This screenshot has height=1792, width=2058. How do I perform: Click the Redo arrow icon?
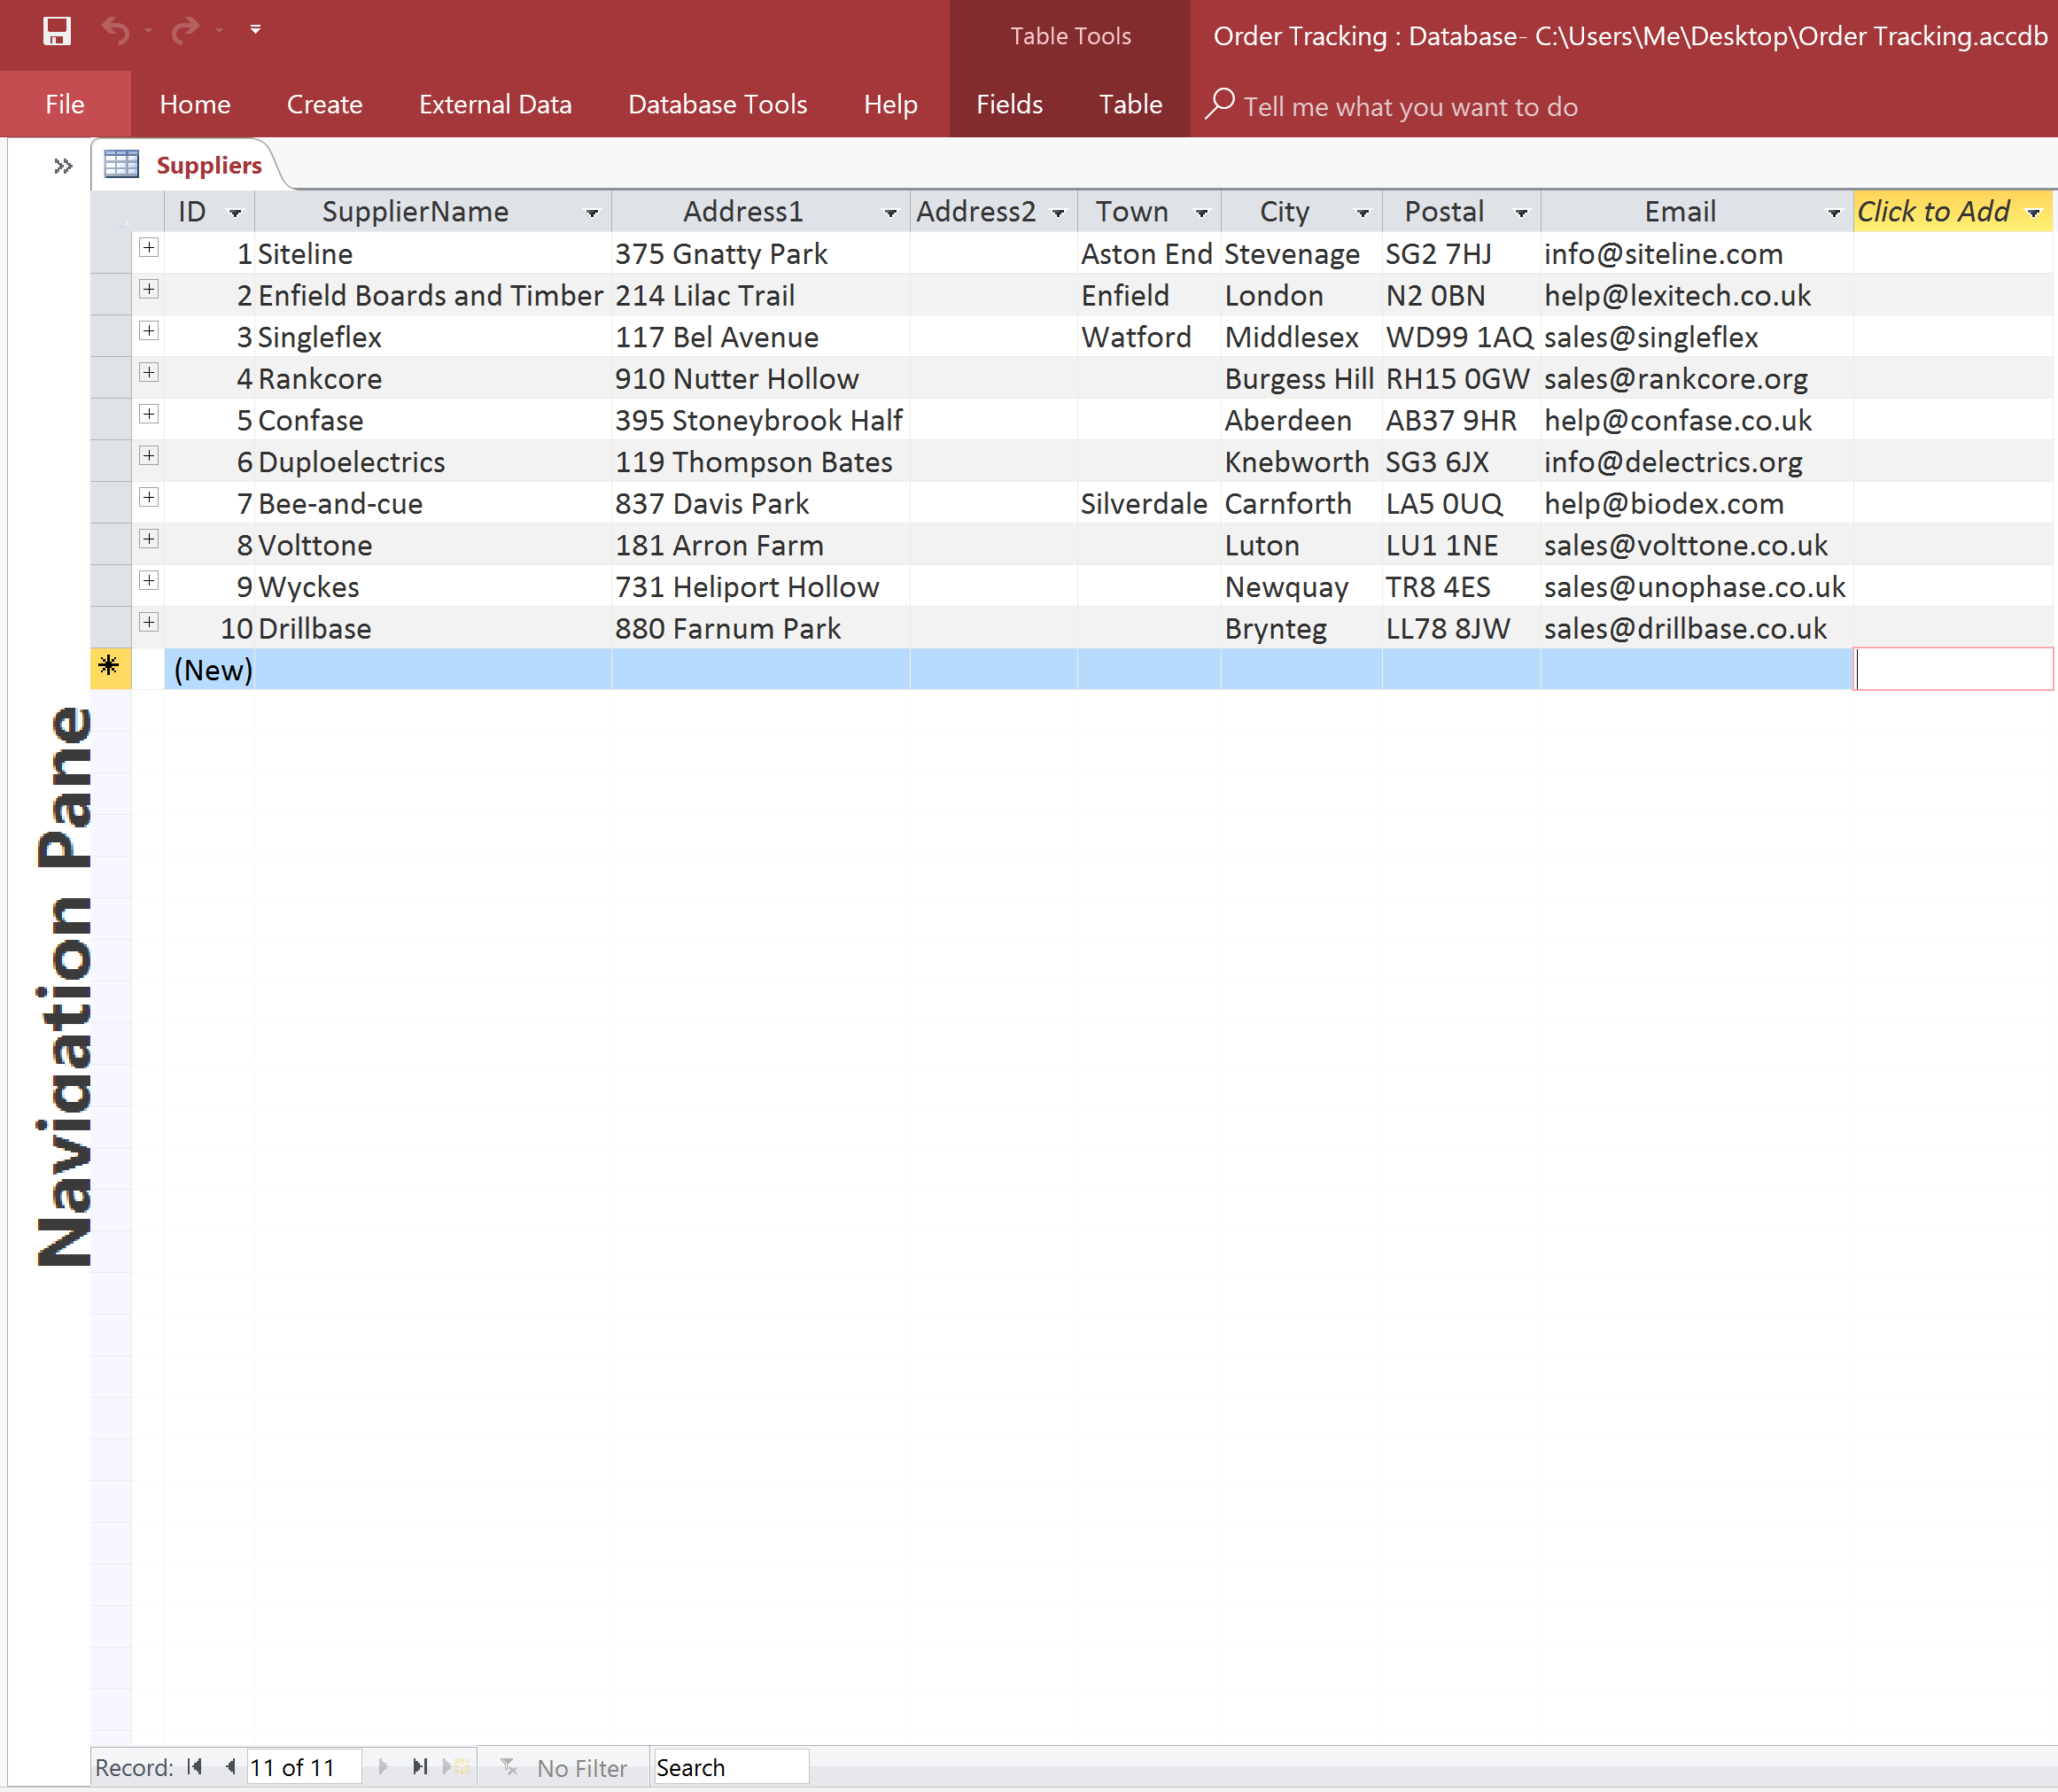point(185,31)
